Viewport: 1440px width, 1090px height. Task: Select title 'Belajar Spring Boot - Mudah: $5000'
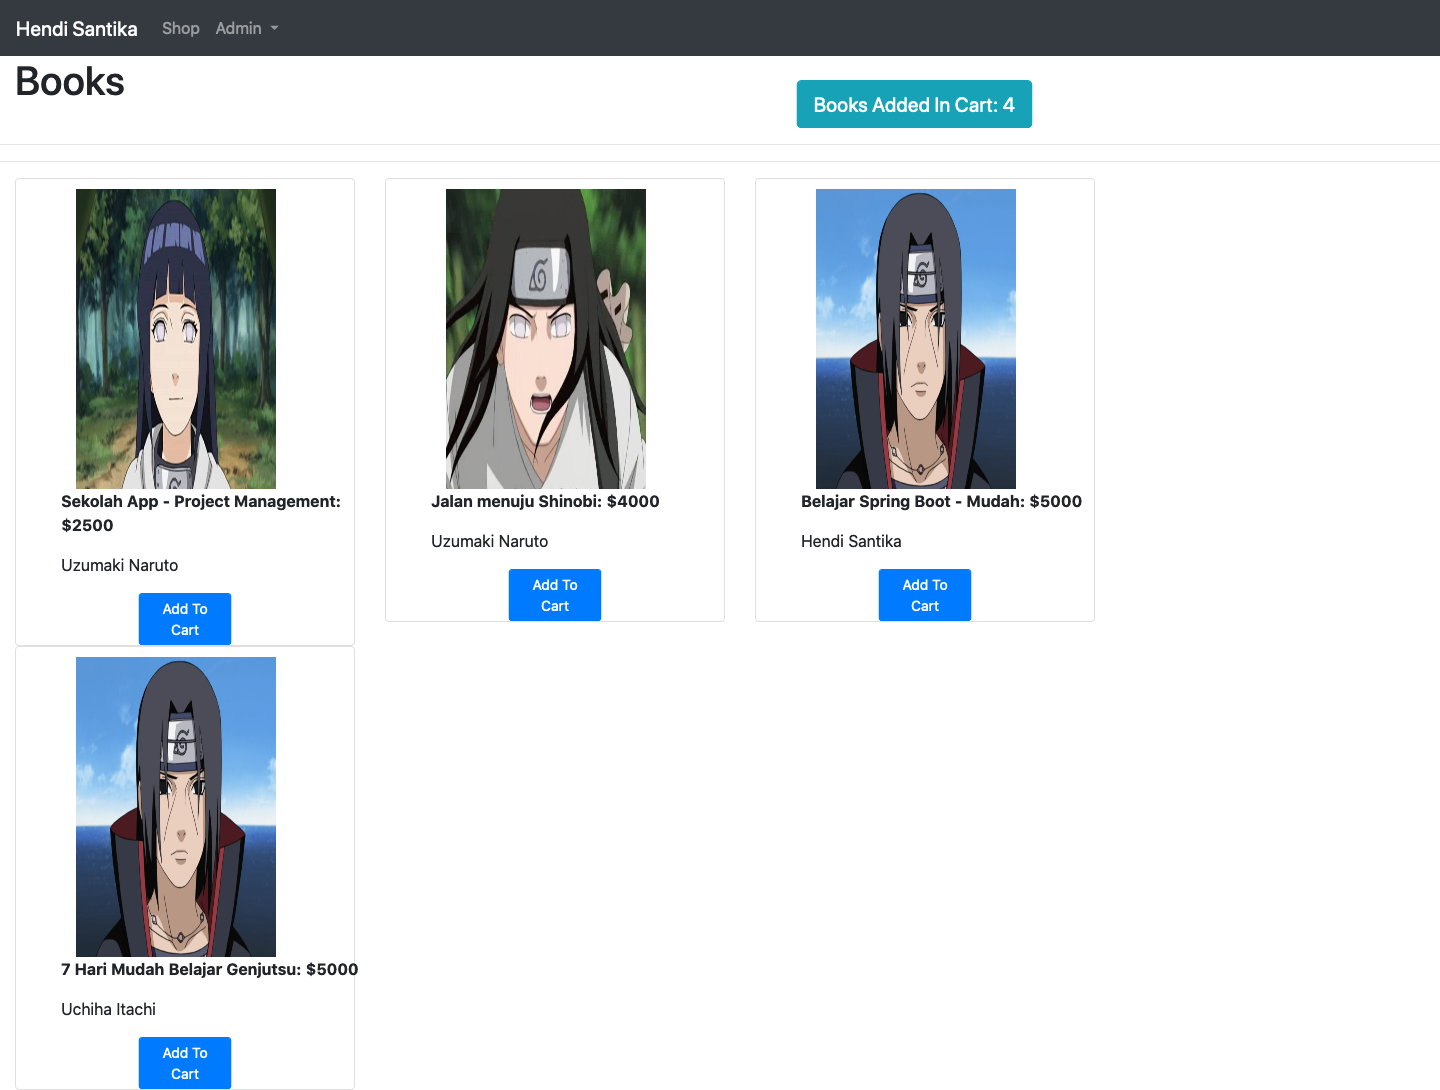click(941, 501)
